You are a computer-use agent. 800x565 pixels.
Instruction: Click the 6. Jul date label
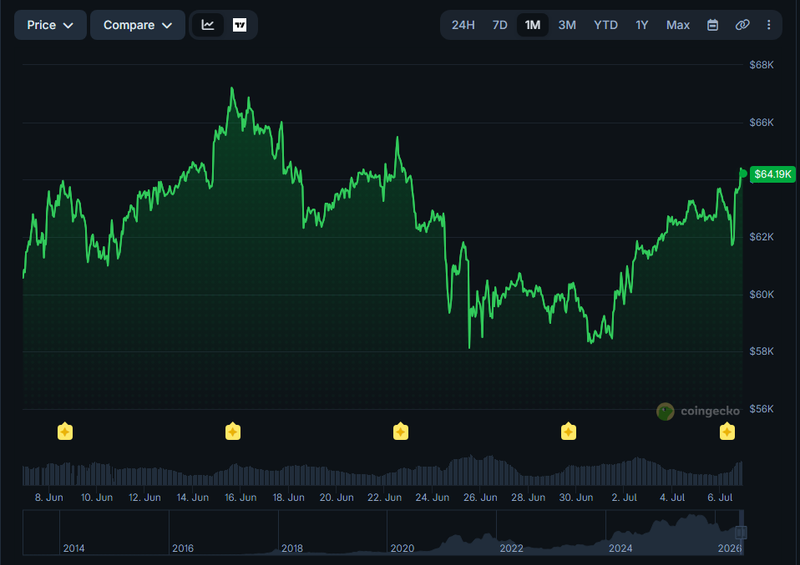(720, 497)
